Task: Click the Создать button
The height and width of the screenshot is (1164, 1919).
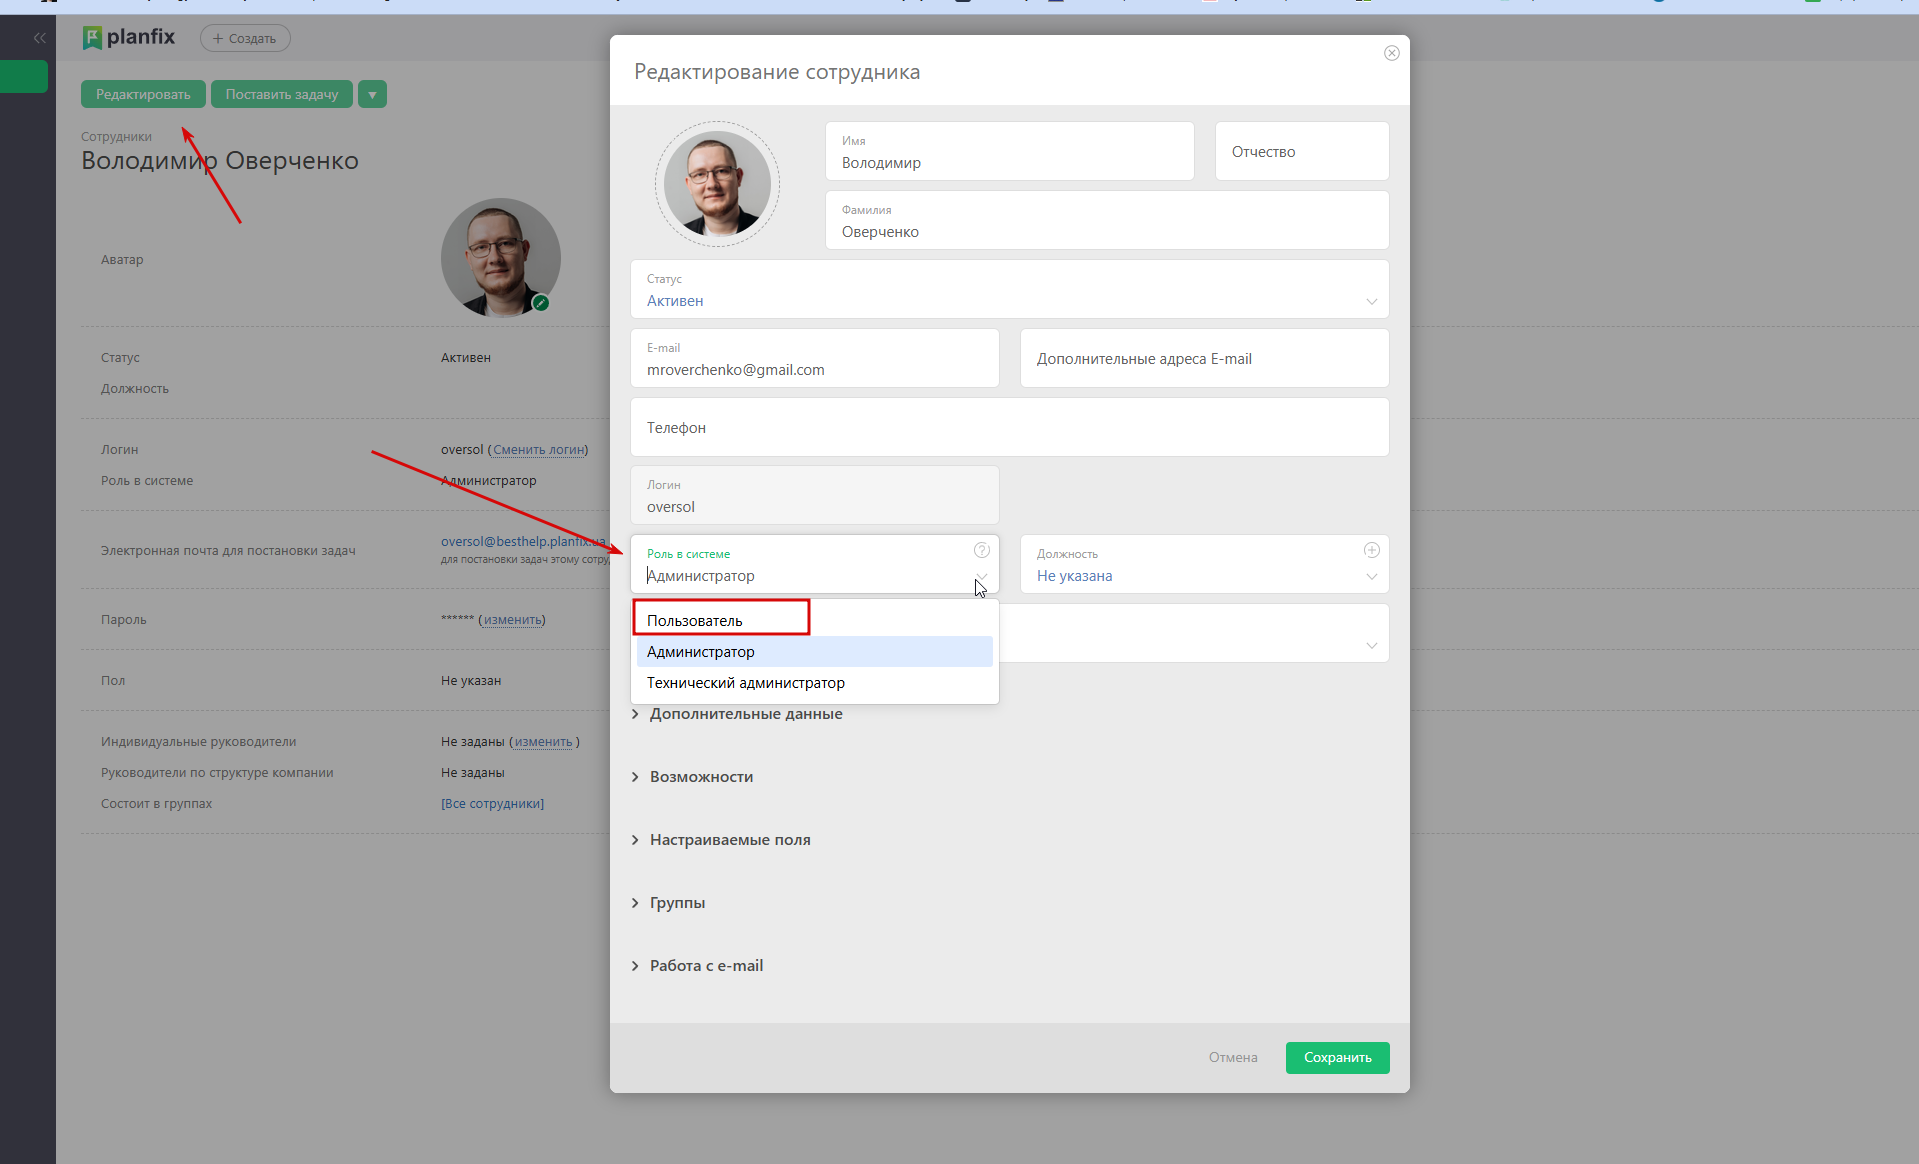Action: click(x=245, y=38)
